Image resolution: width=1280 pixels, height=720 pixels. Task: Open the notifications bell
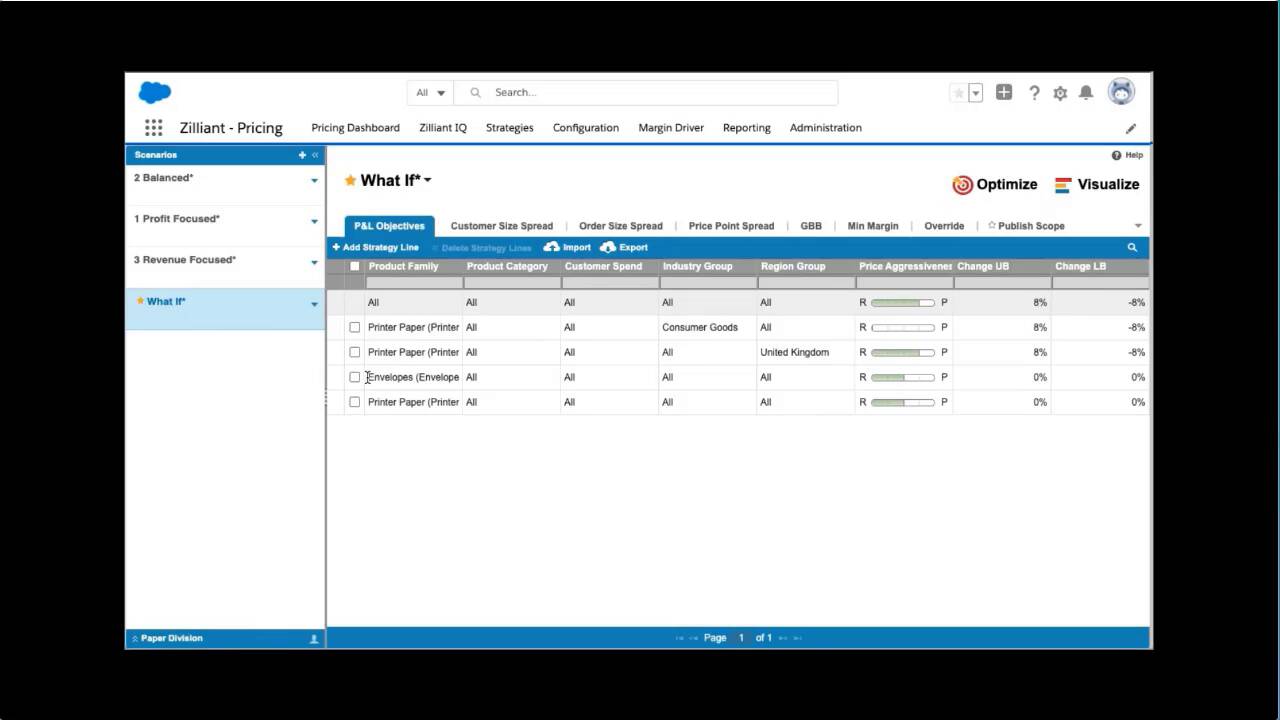click(1086, 92)
